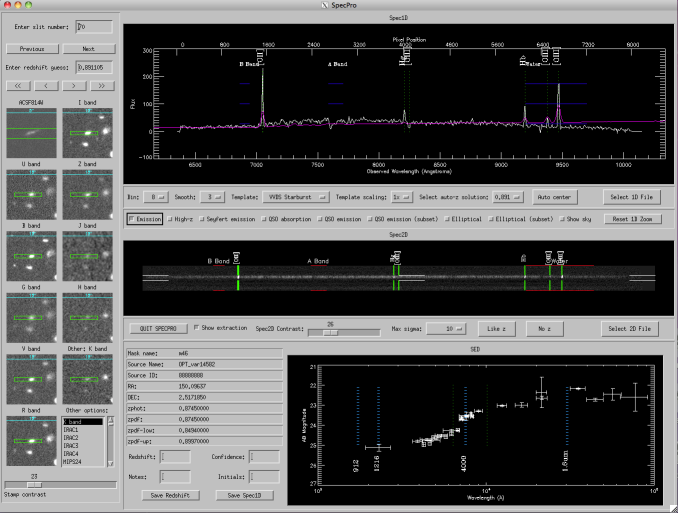Click the >> fast-forward arrow button
The image size is (678, 513).
coord(104,87)
